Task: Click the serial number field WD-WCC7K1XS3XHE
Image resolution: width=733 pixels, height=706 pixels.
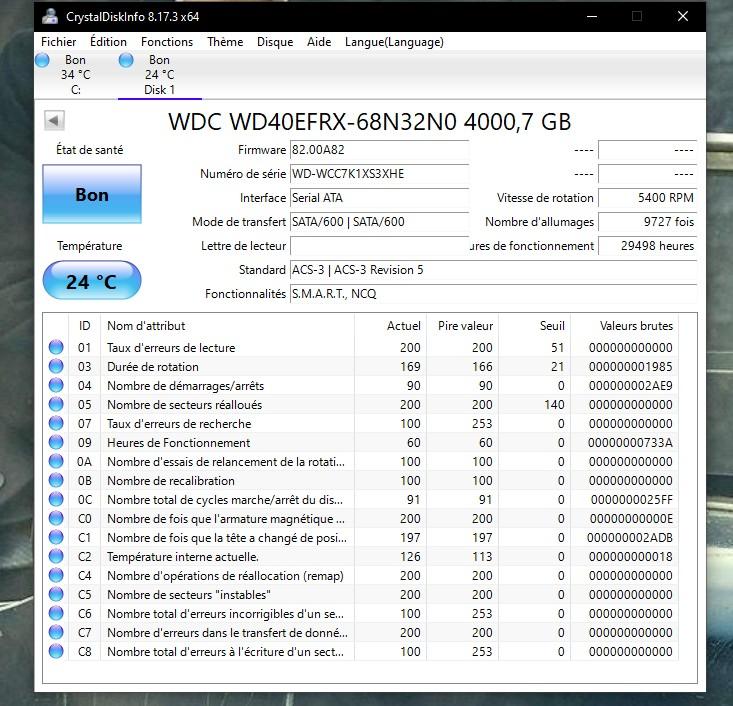Action: [x=379, y=174]
